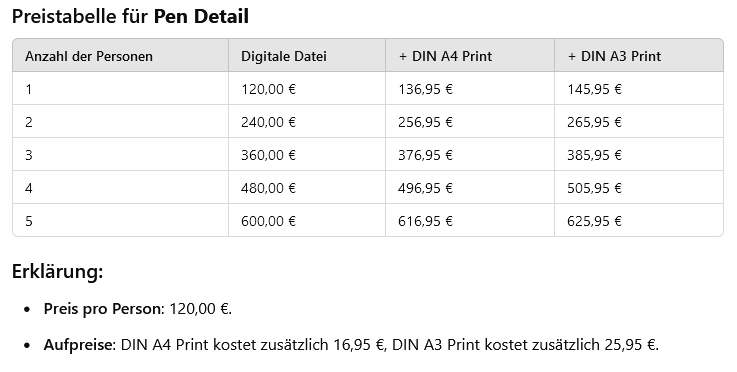Select the 145,95 € A3 price
Viewport: 737px width, 372px height.
point(594,89)
